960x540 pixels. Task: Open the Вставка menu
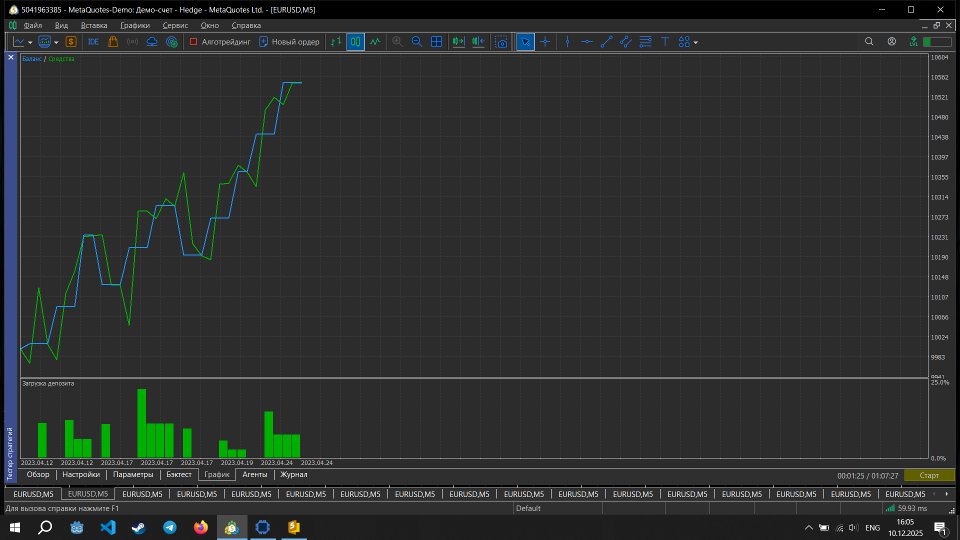(94, 25)
